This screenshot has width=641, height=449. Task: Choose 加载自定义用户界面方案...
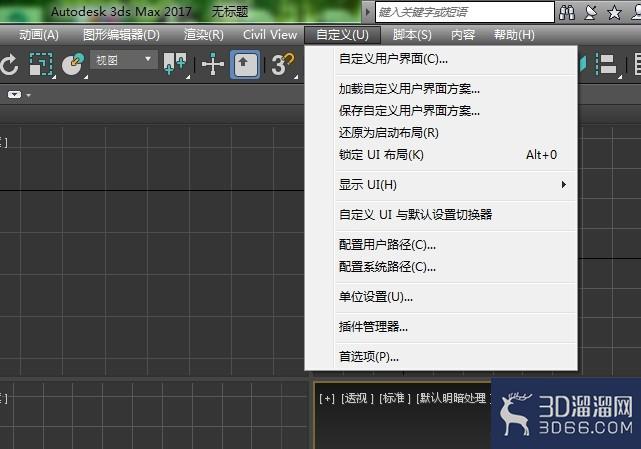pos(441,89)
